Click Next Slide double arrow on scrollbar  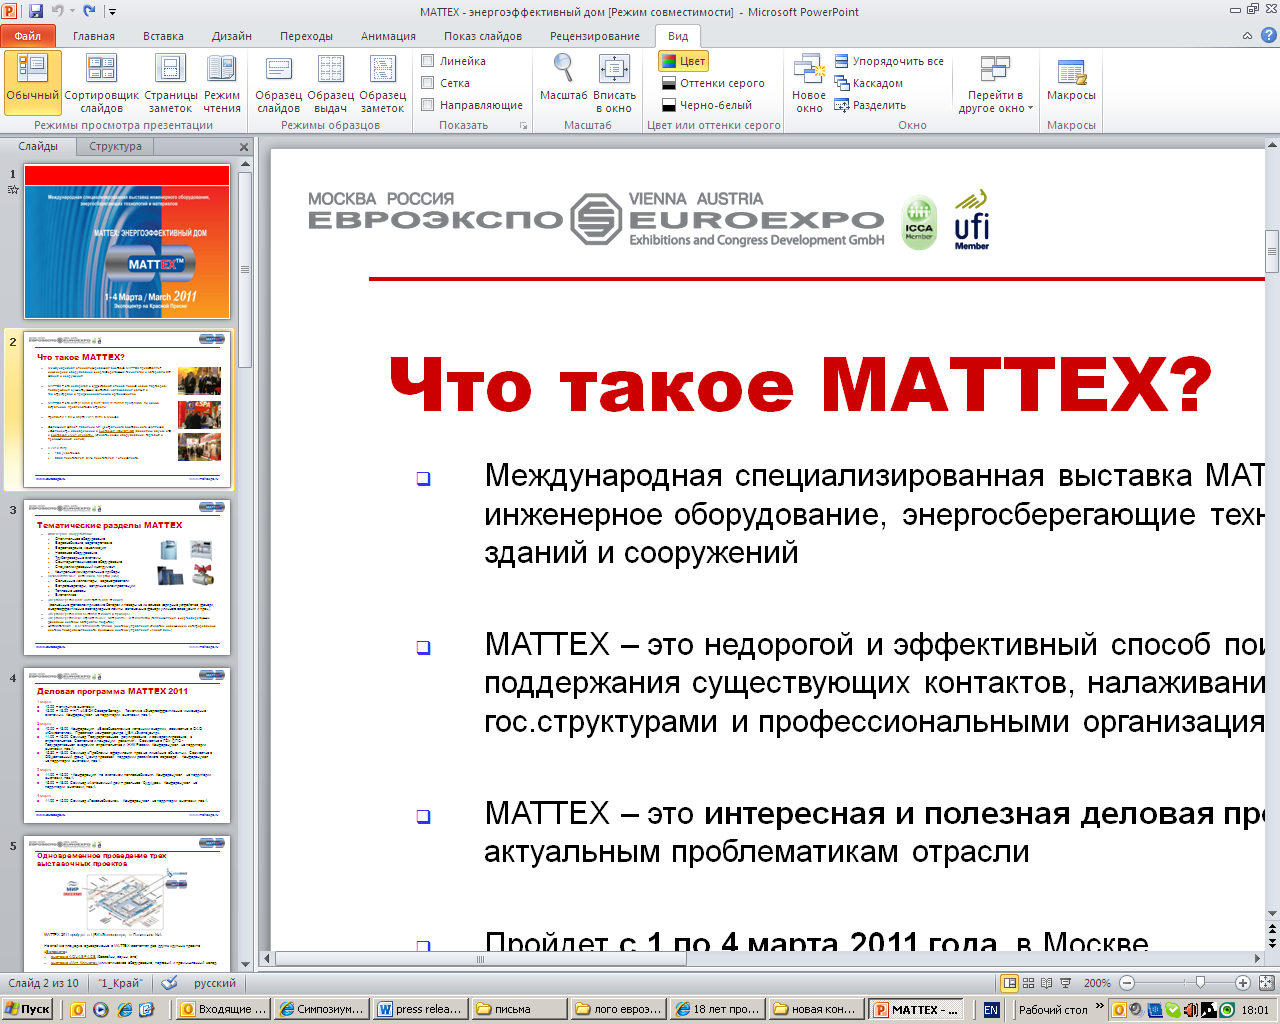click(x=1272, y=943)
